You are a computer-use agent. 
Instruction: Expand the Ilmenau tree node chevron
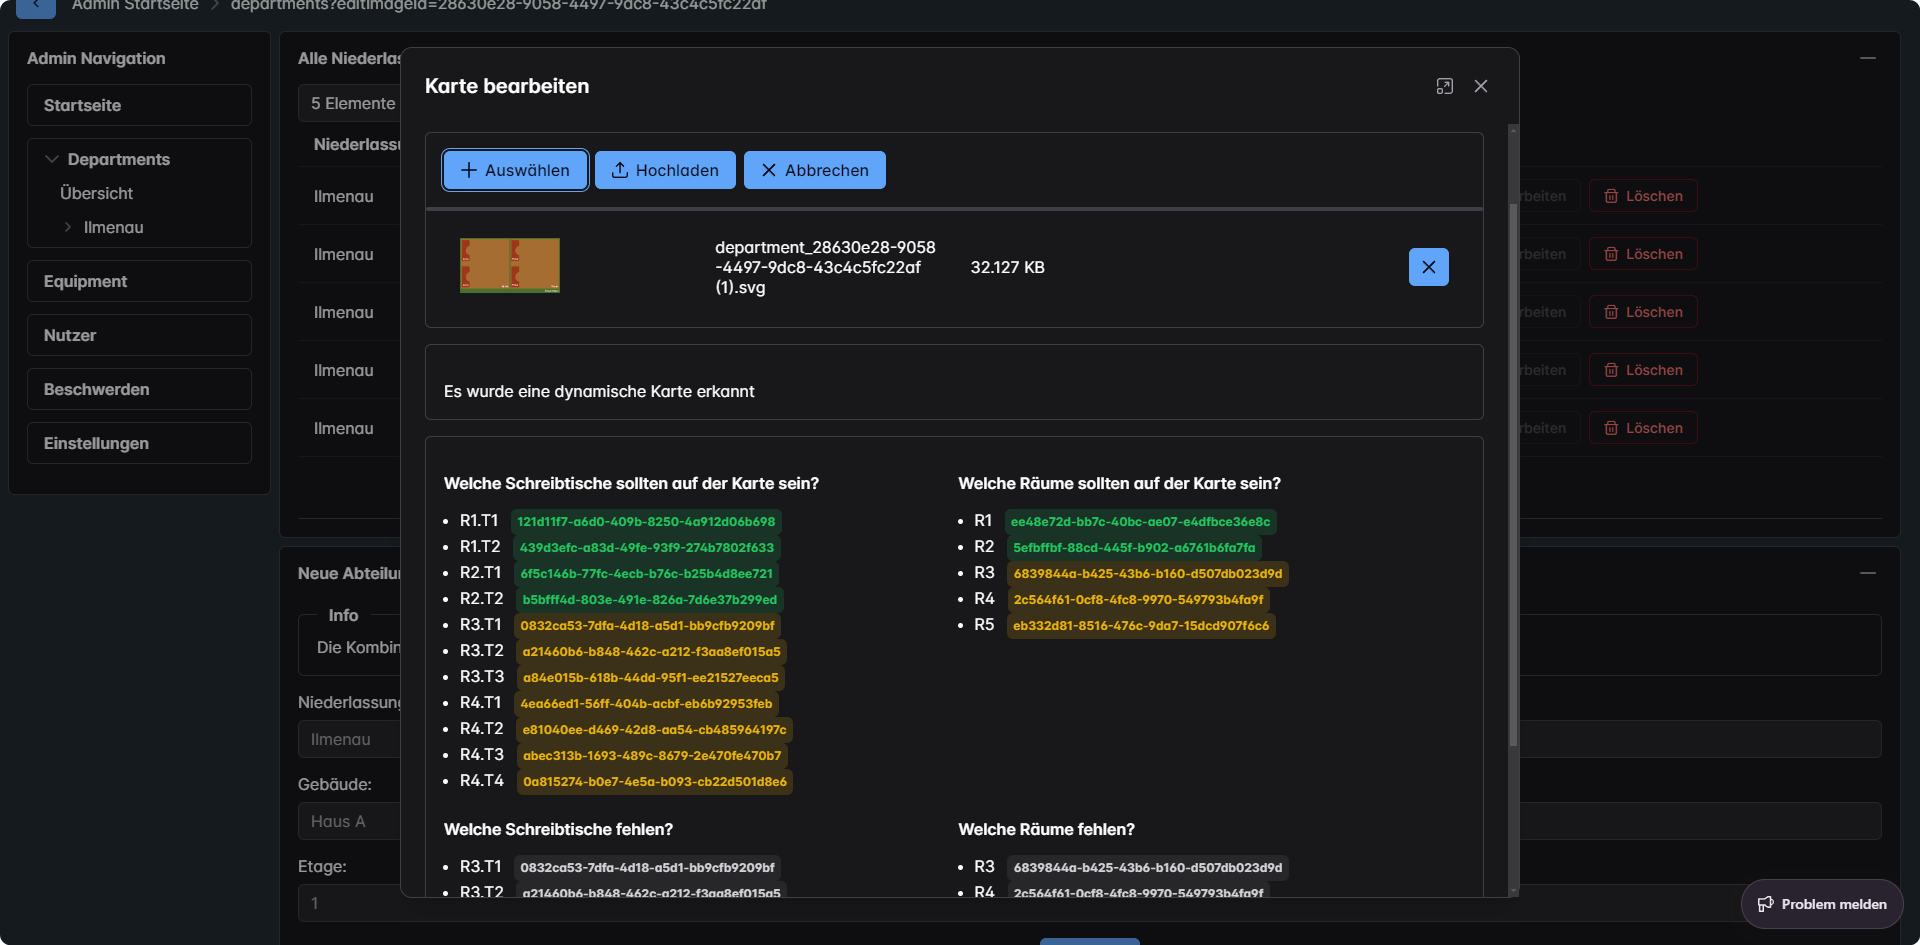(68, 227)
